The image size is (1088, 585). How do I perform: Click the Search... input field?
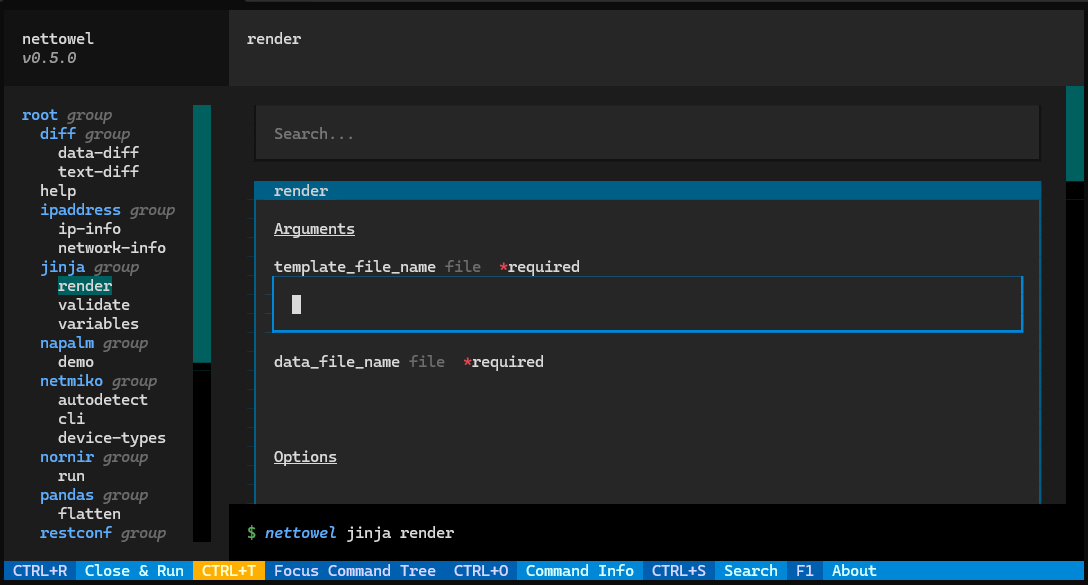(x=647, y=133)
